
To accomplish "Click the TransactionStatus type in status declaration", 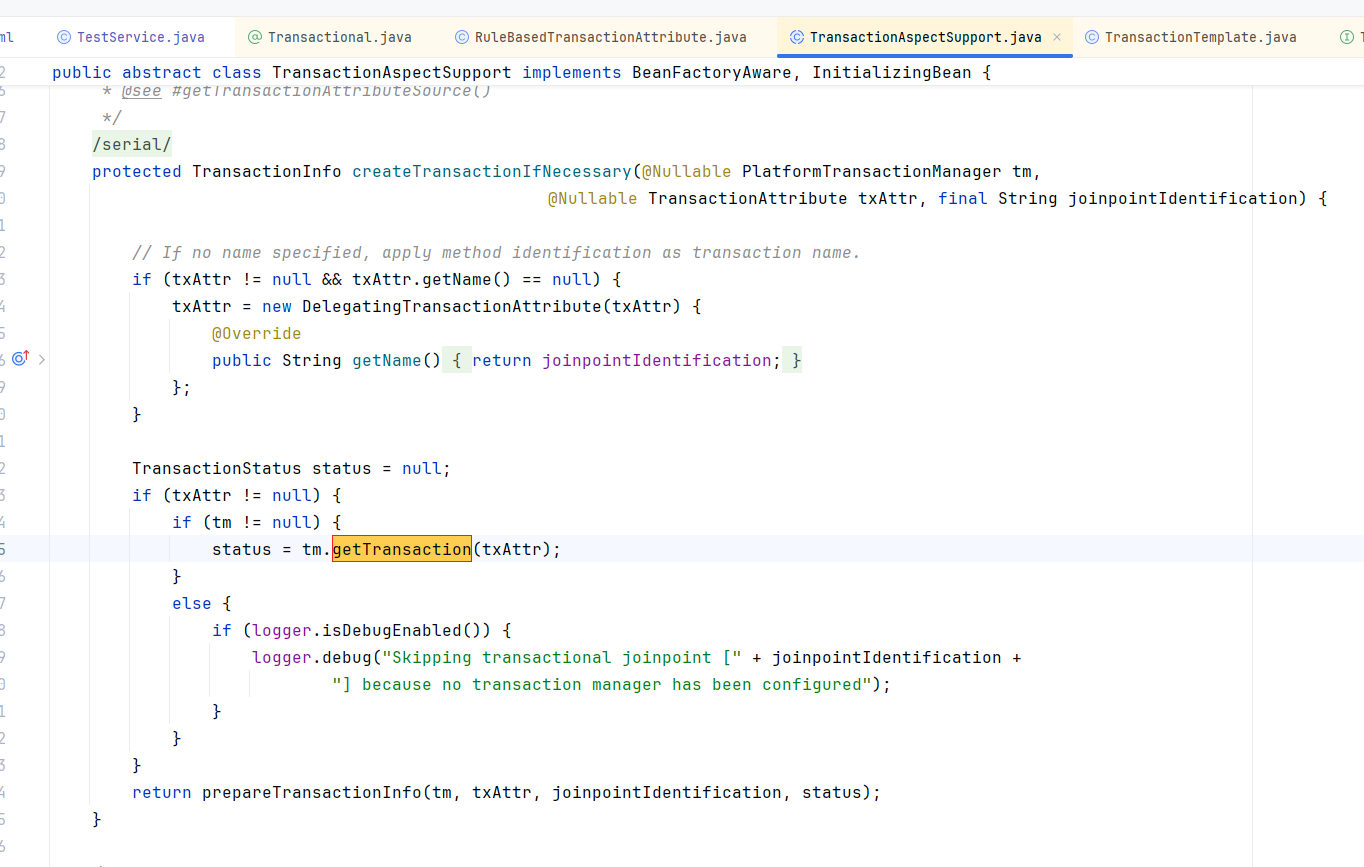I will click(216, 468).
